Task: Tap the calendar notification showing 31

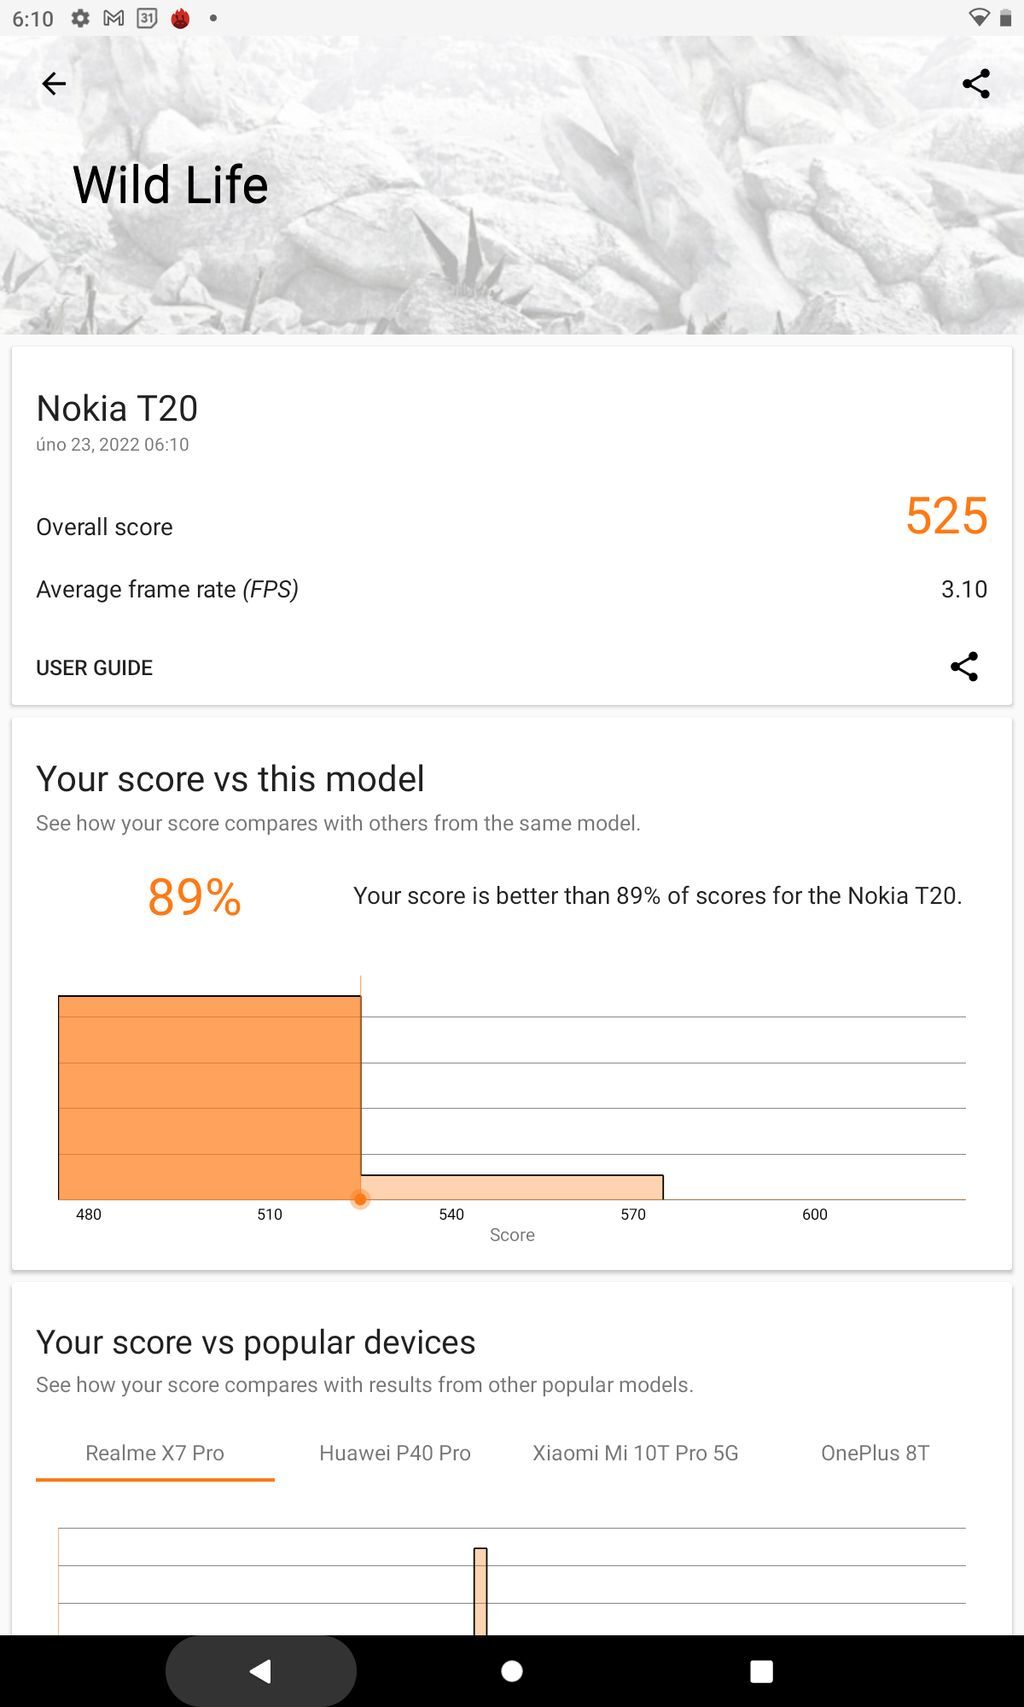Action: (x=146, y=16)
